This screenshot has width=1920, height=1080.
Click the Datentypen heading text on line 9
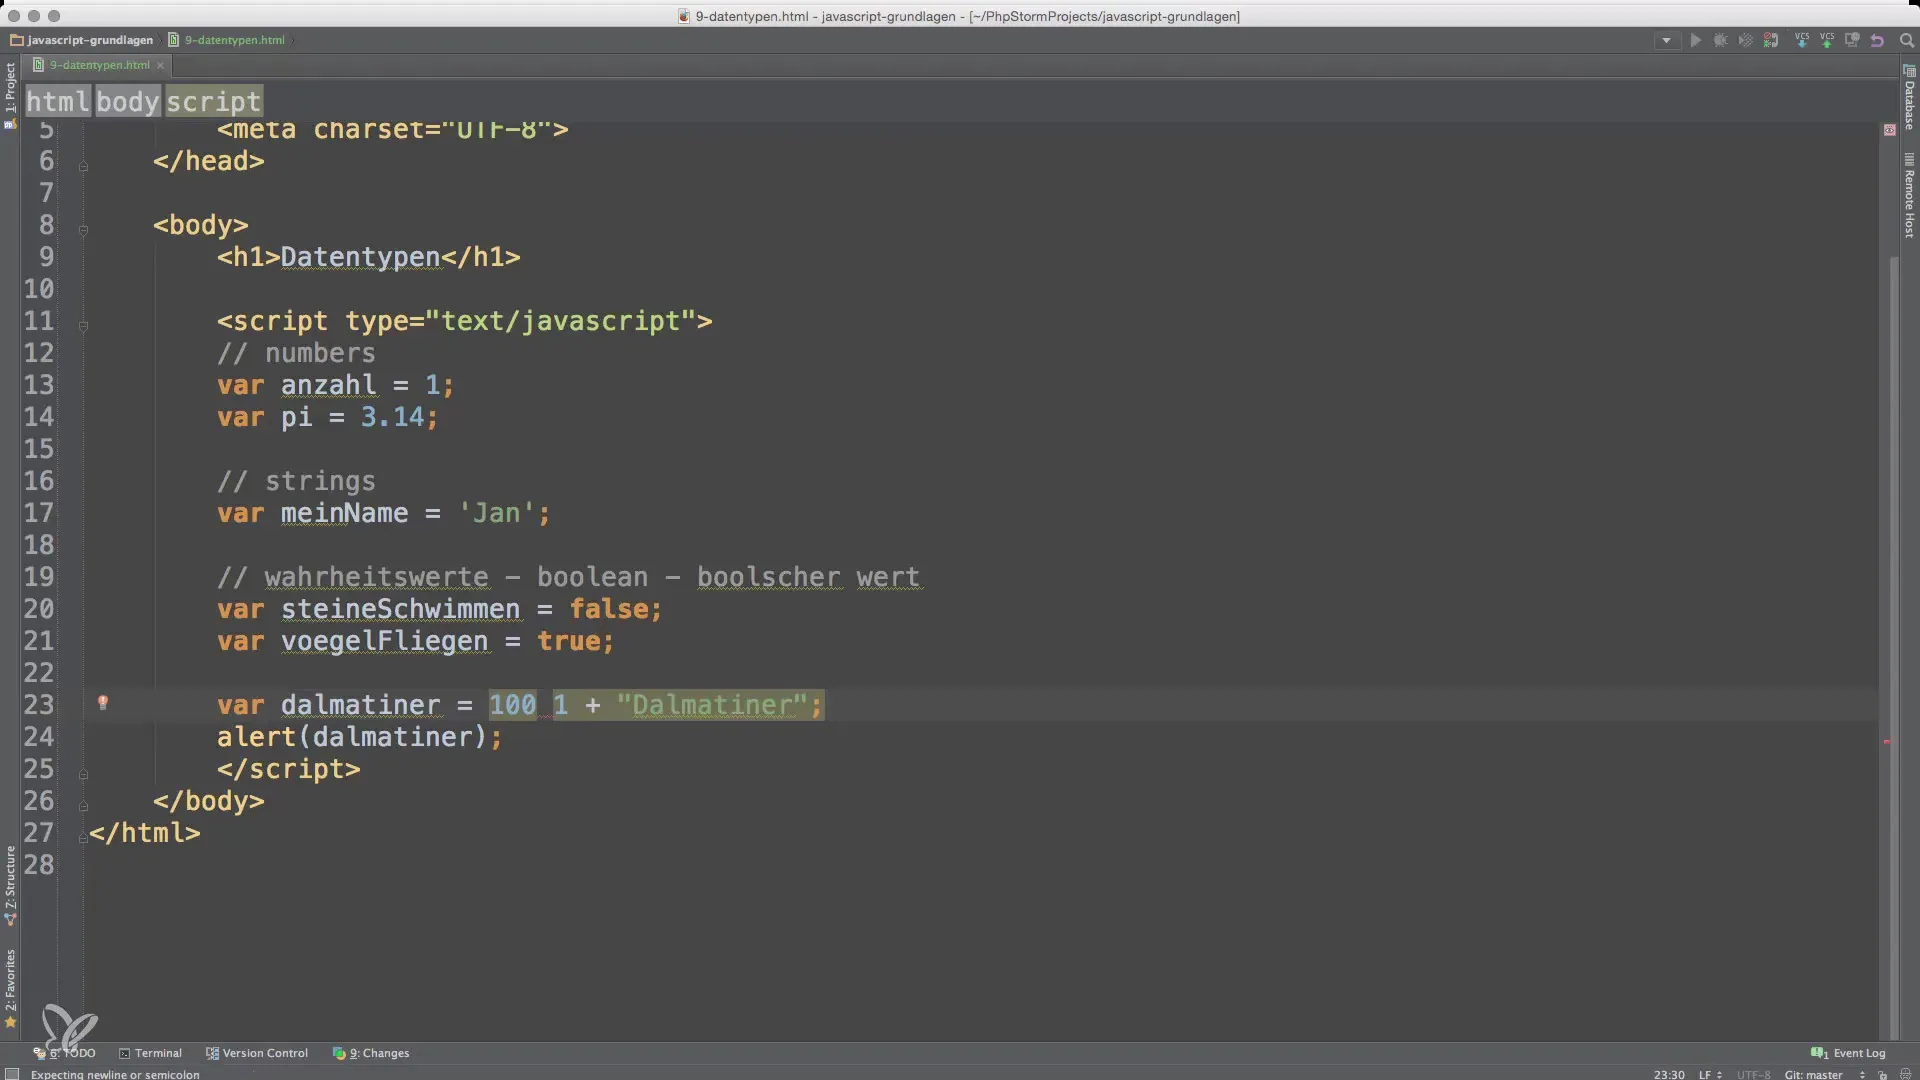tap(361, 257)
